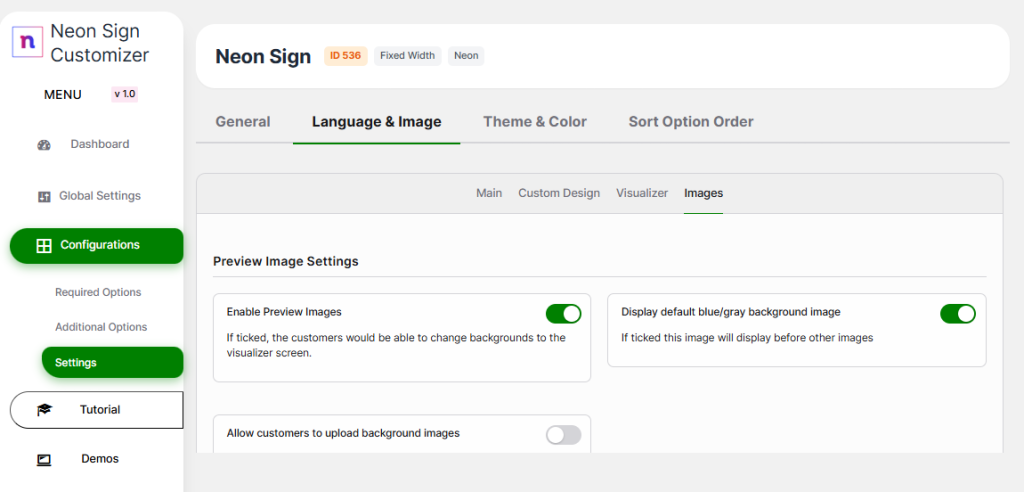Click the Neon Sign Customizer logo icon
Screen dimensions: 1024x492
27,42
